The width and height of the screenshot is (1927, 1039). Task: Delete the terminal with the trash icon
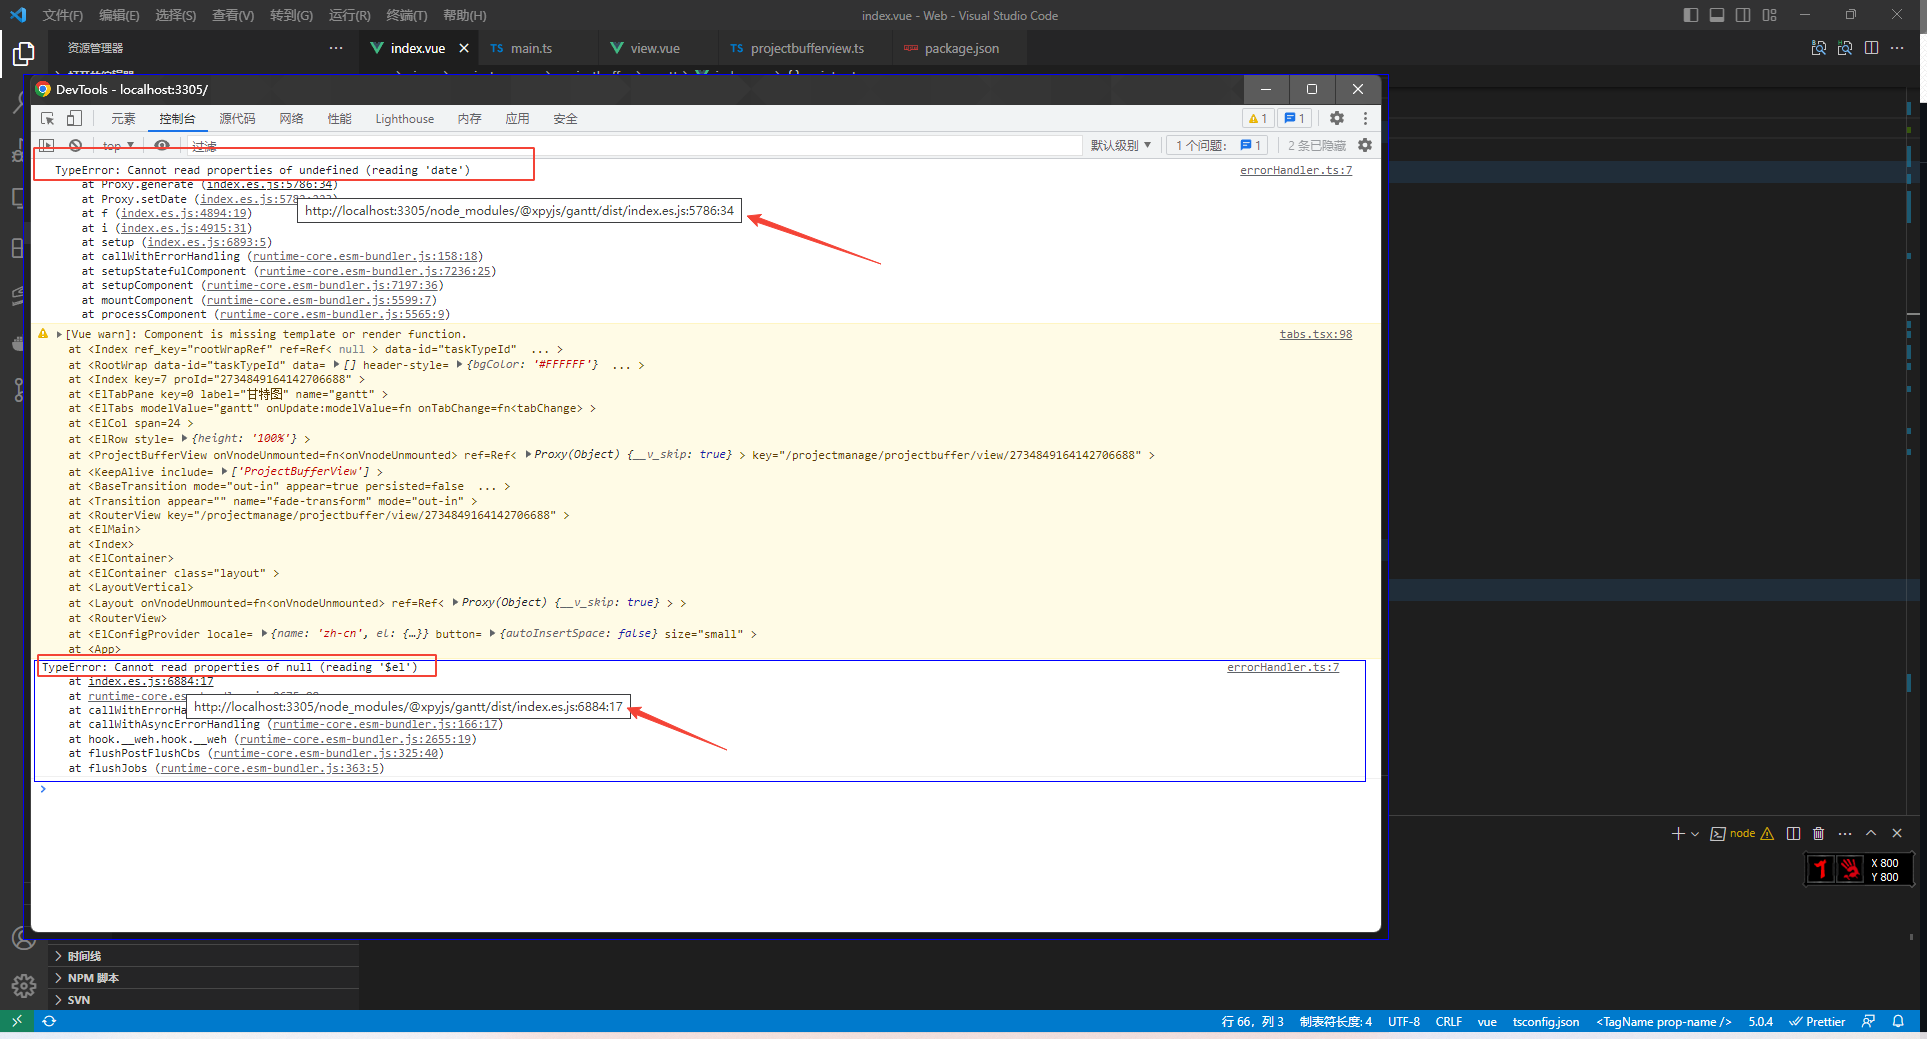coord(1819,833)
